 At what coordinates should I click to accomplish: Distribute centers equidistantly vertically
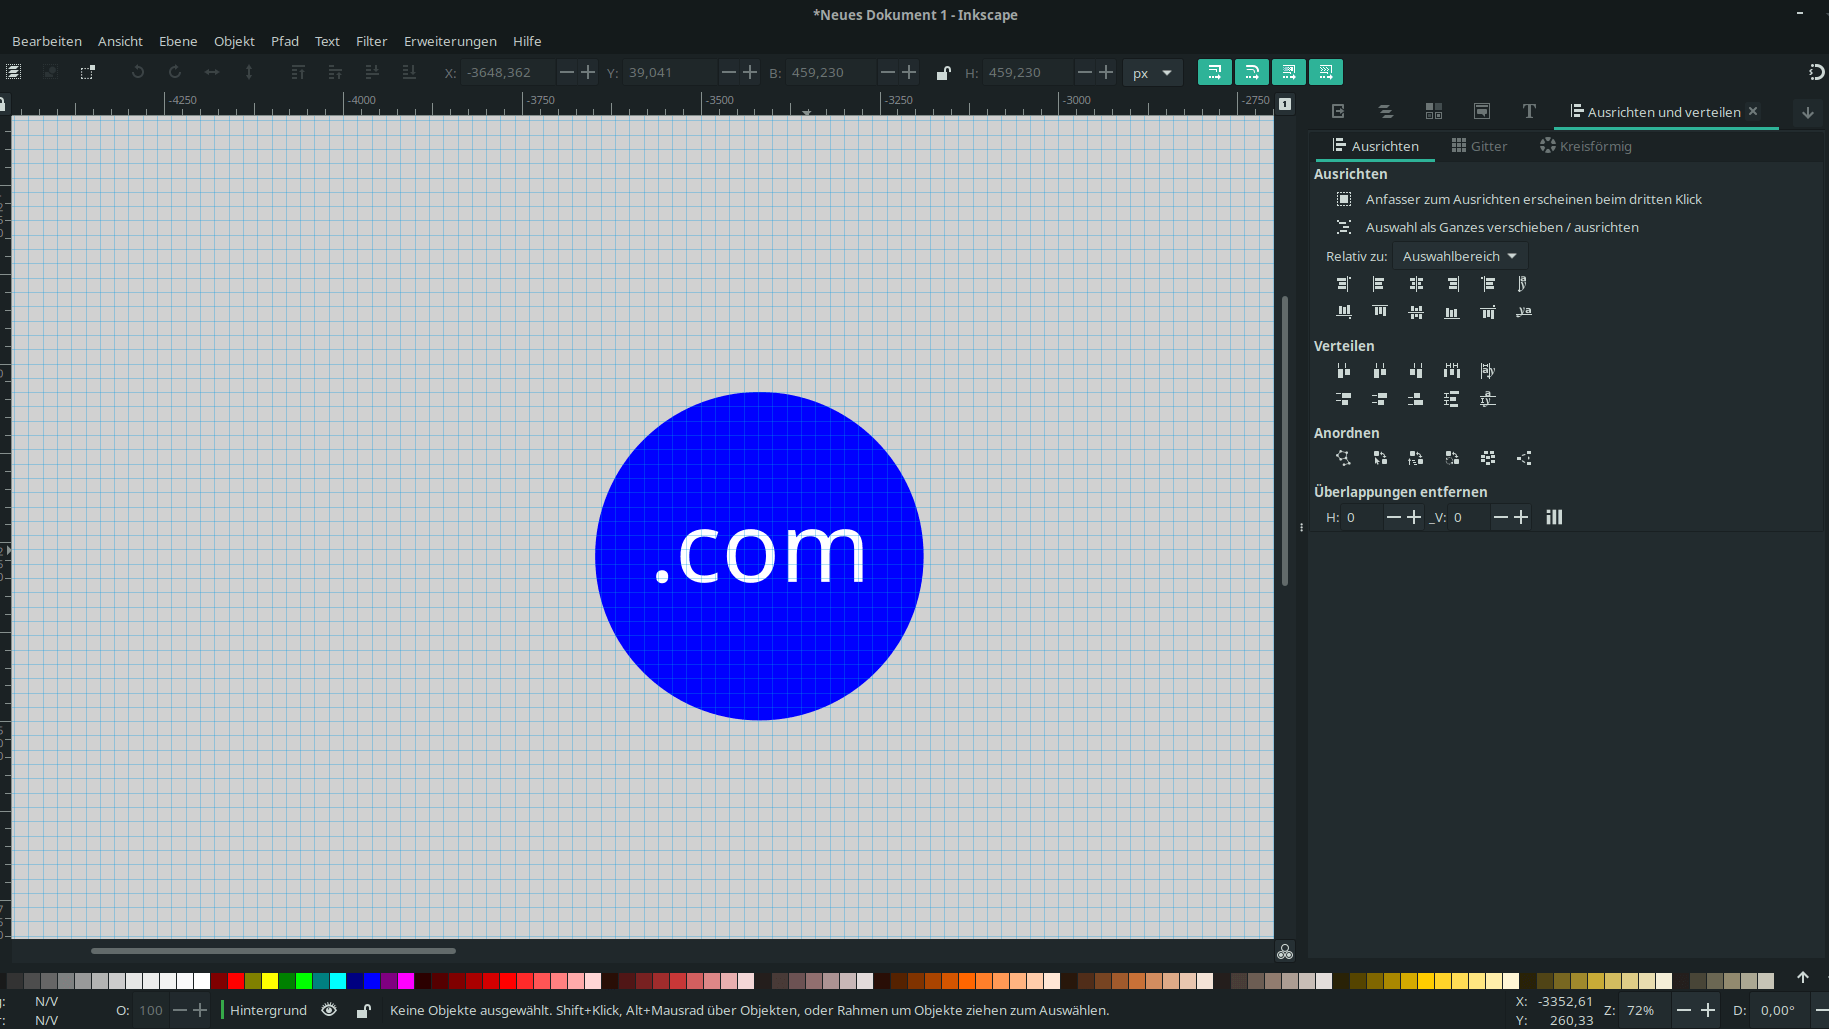tap(1380, 399)
